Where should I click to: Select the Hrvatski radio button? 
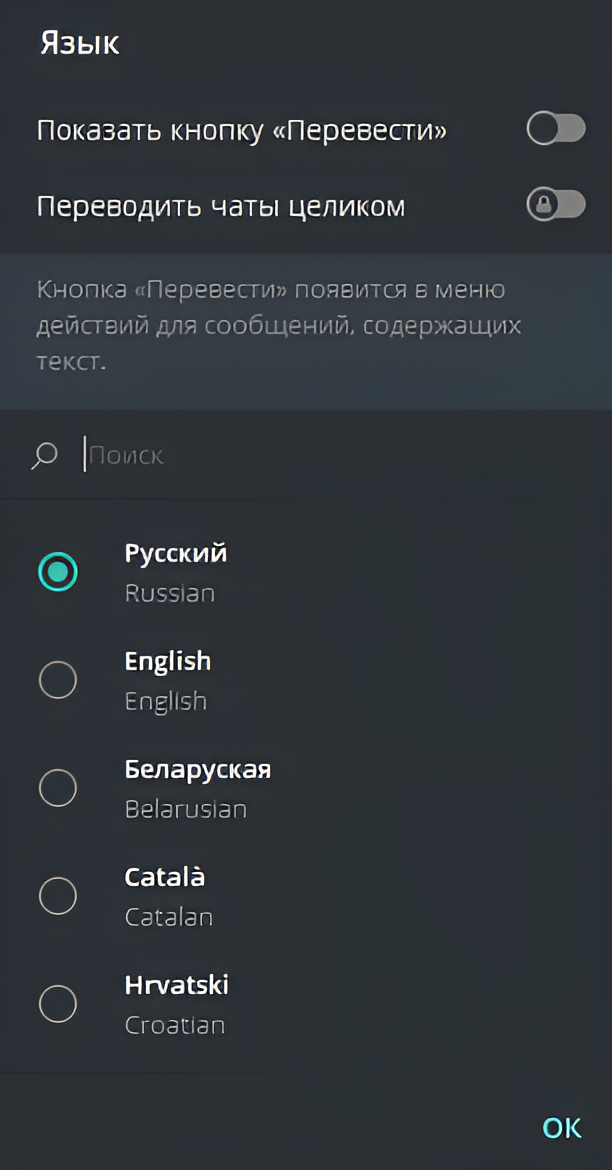[58, 1004]
